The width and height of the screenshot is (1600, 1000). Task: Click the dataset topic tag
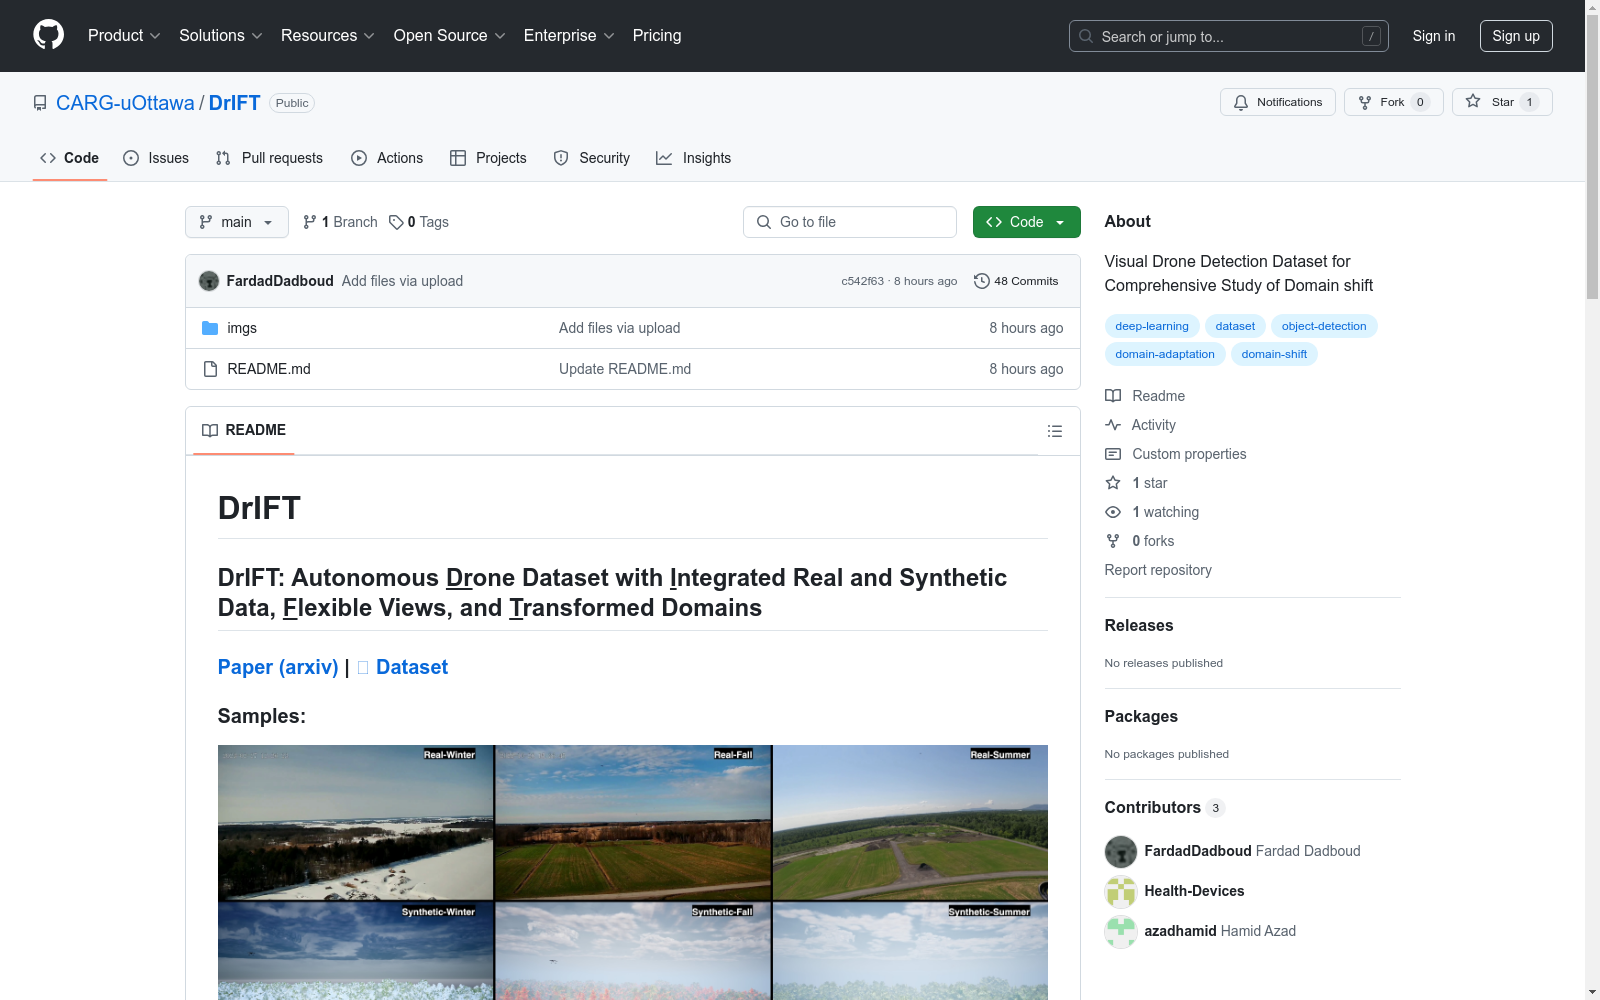click(x=1235, y=326)
